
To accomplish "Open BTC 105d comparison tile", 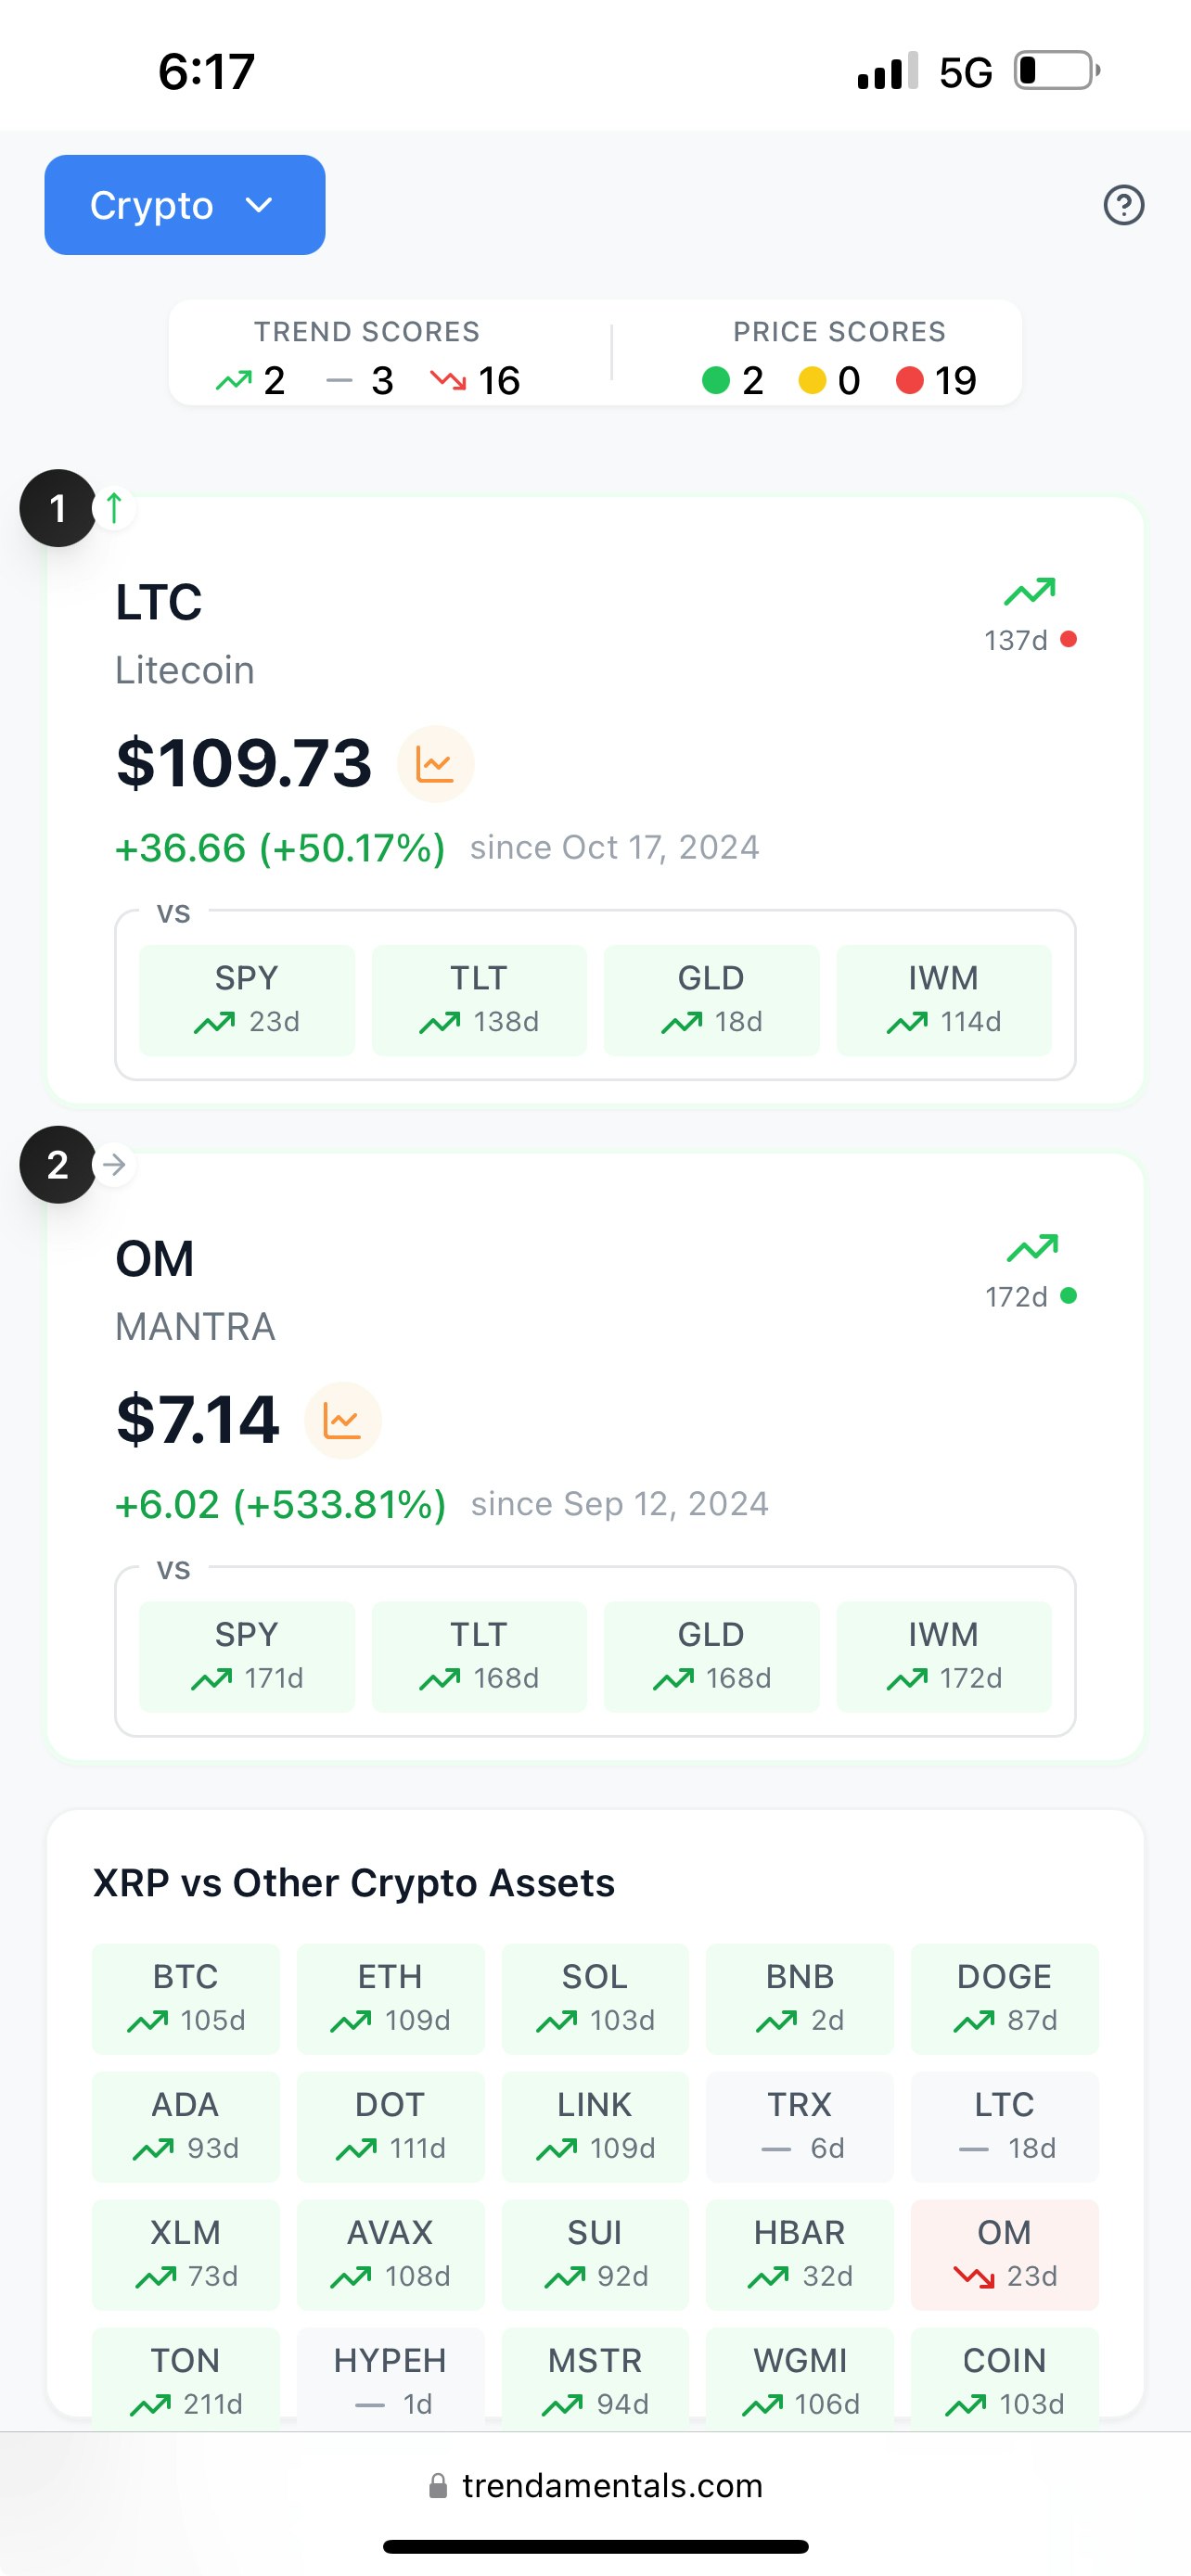I will (x=186, y=1998).
